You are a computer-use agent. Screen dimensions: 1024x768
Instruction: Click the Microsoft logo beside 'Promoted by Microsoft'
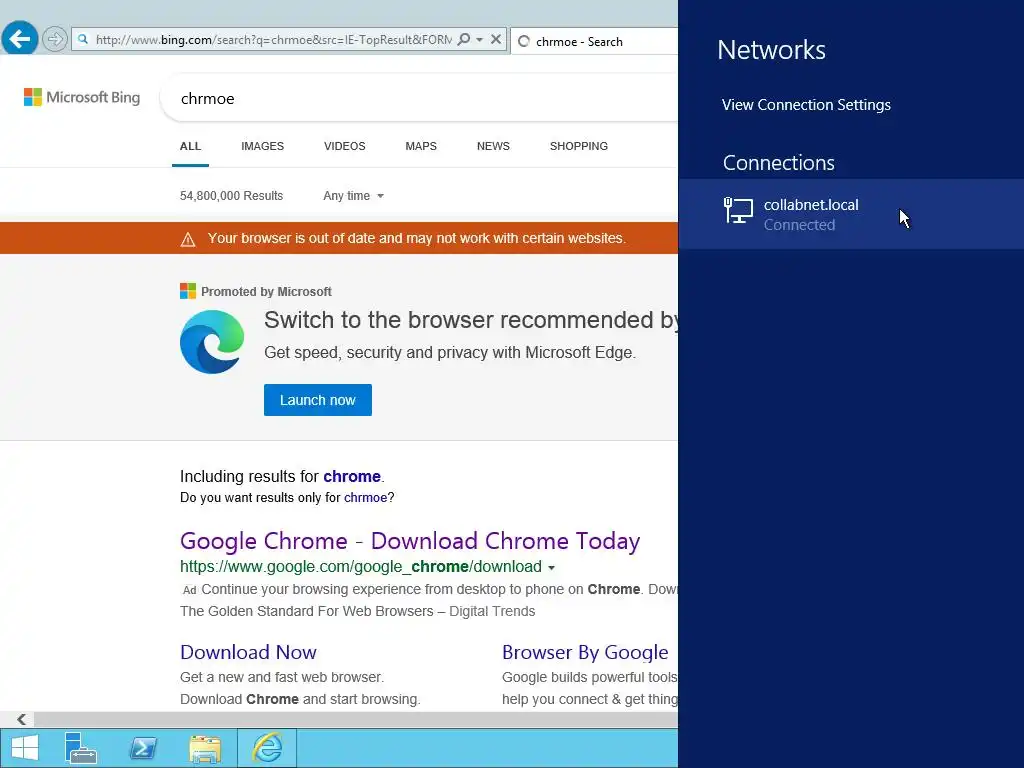[187, 291]
